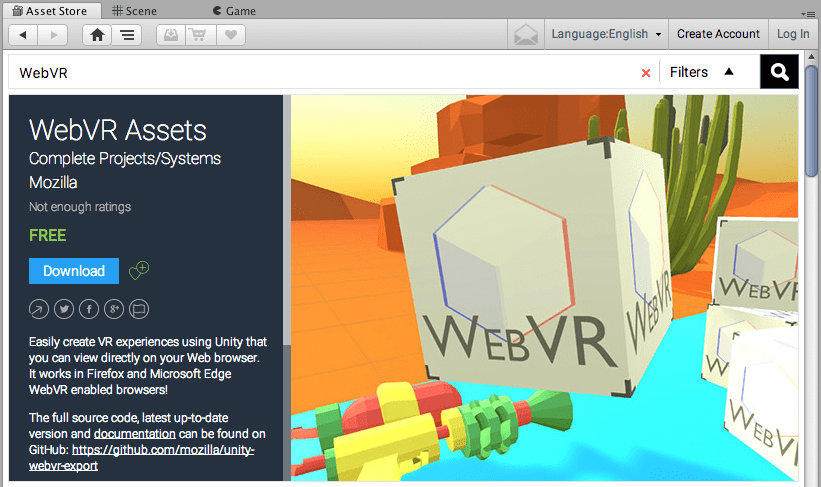Open the messages envelope icon
This screenshot has width=821, height=487.
pyautogui.click(x=526, y=35)
